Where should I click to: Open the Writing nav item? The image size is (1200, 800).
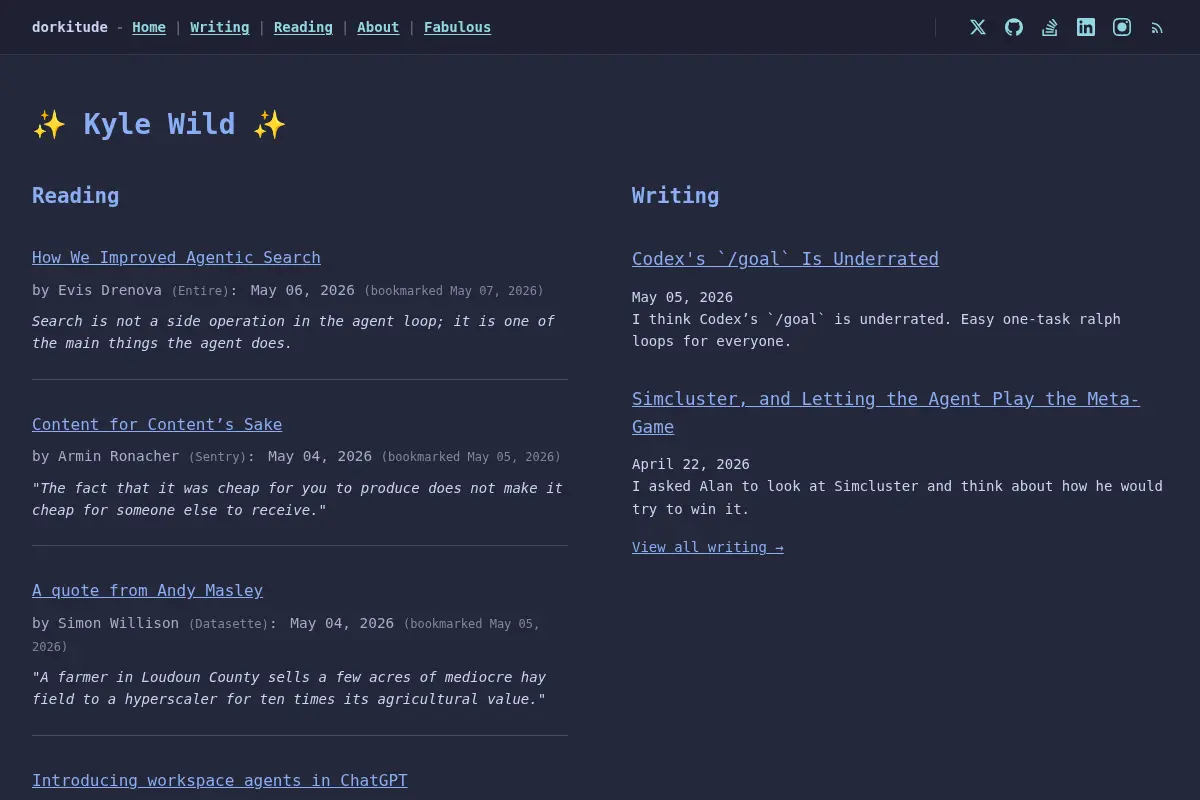(220, 27)
